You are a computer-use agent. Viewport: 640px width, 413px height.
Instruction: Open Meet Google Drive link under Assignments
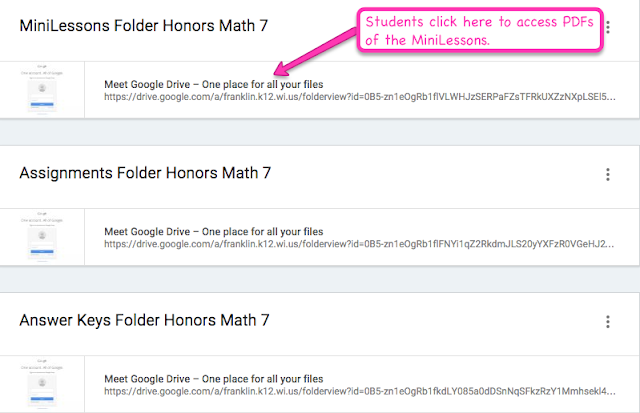pyautogui.click(x=214, y=231)
